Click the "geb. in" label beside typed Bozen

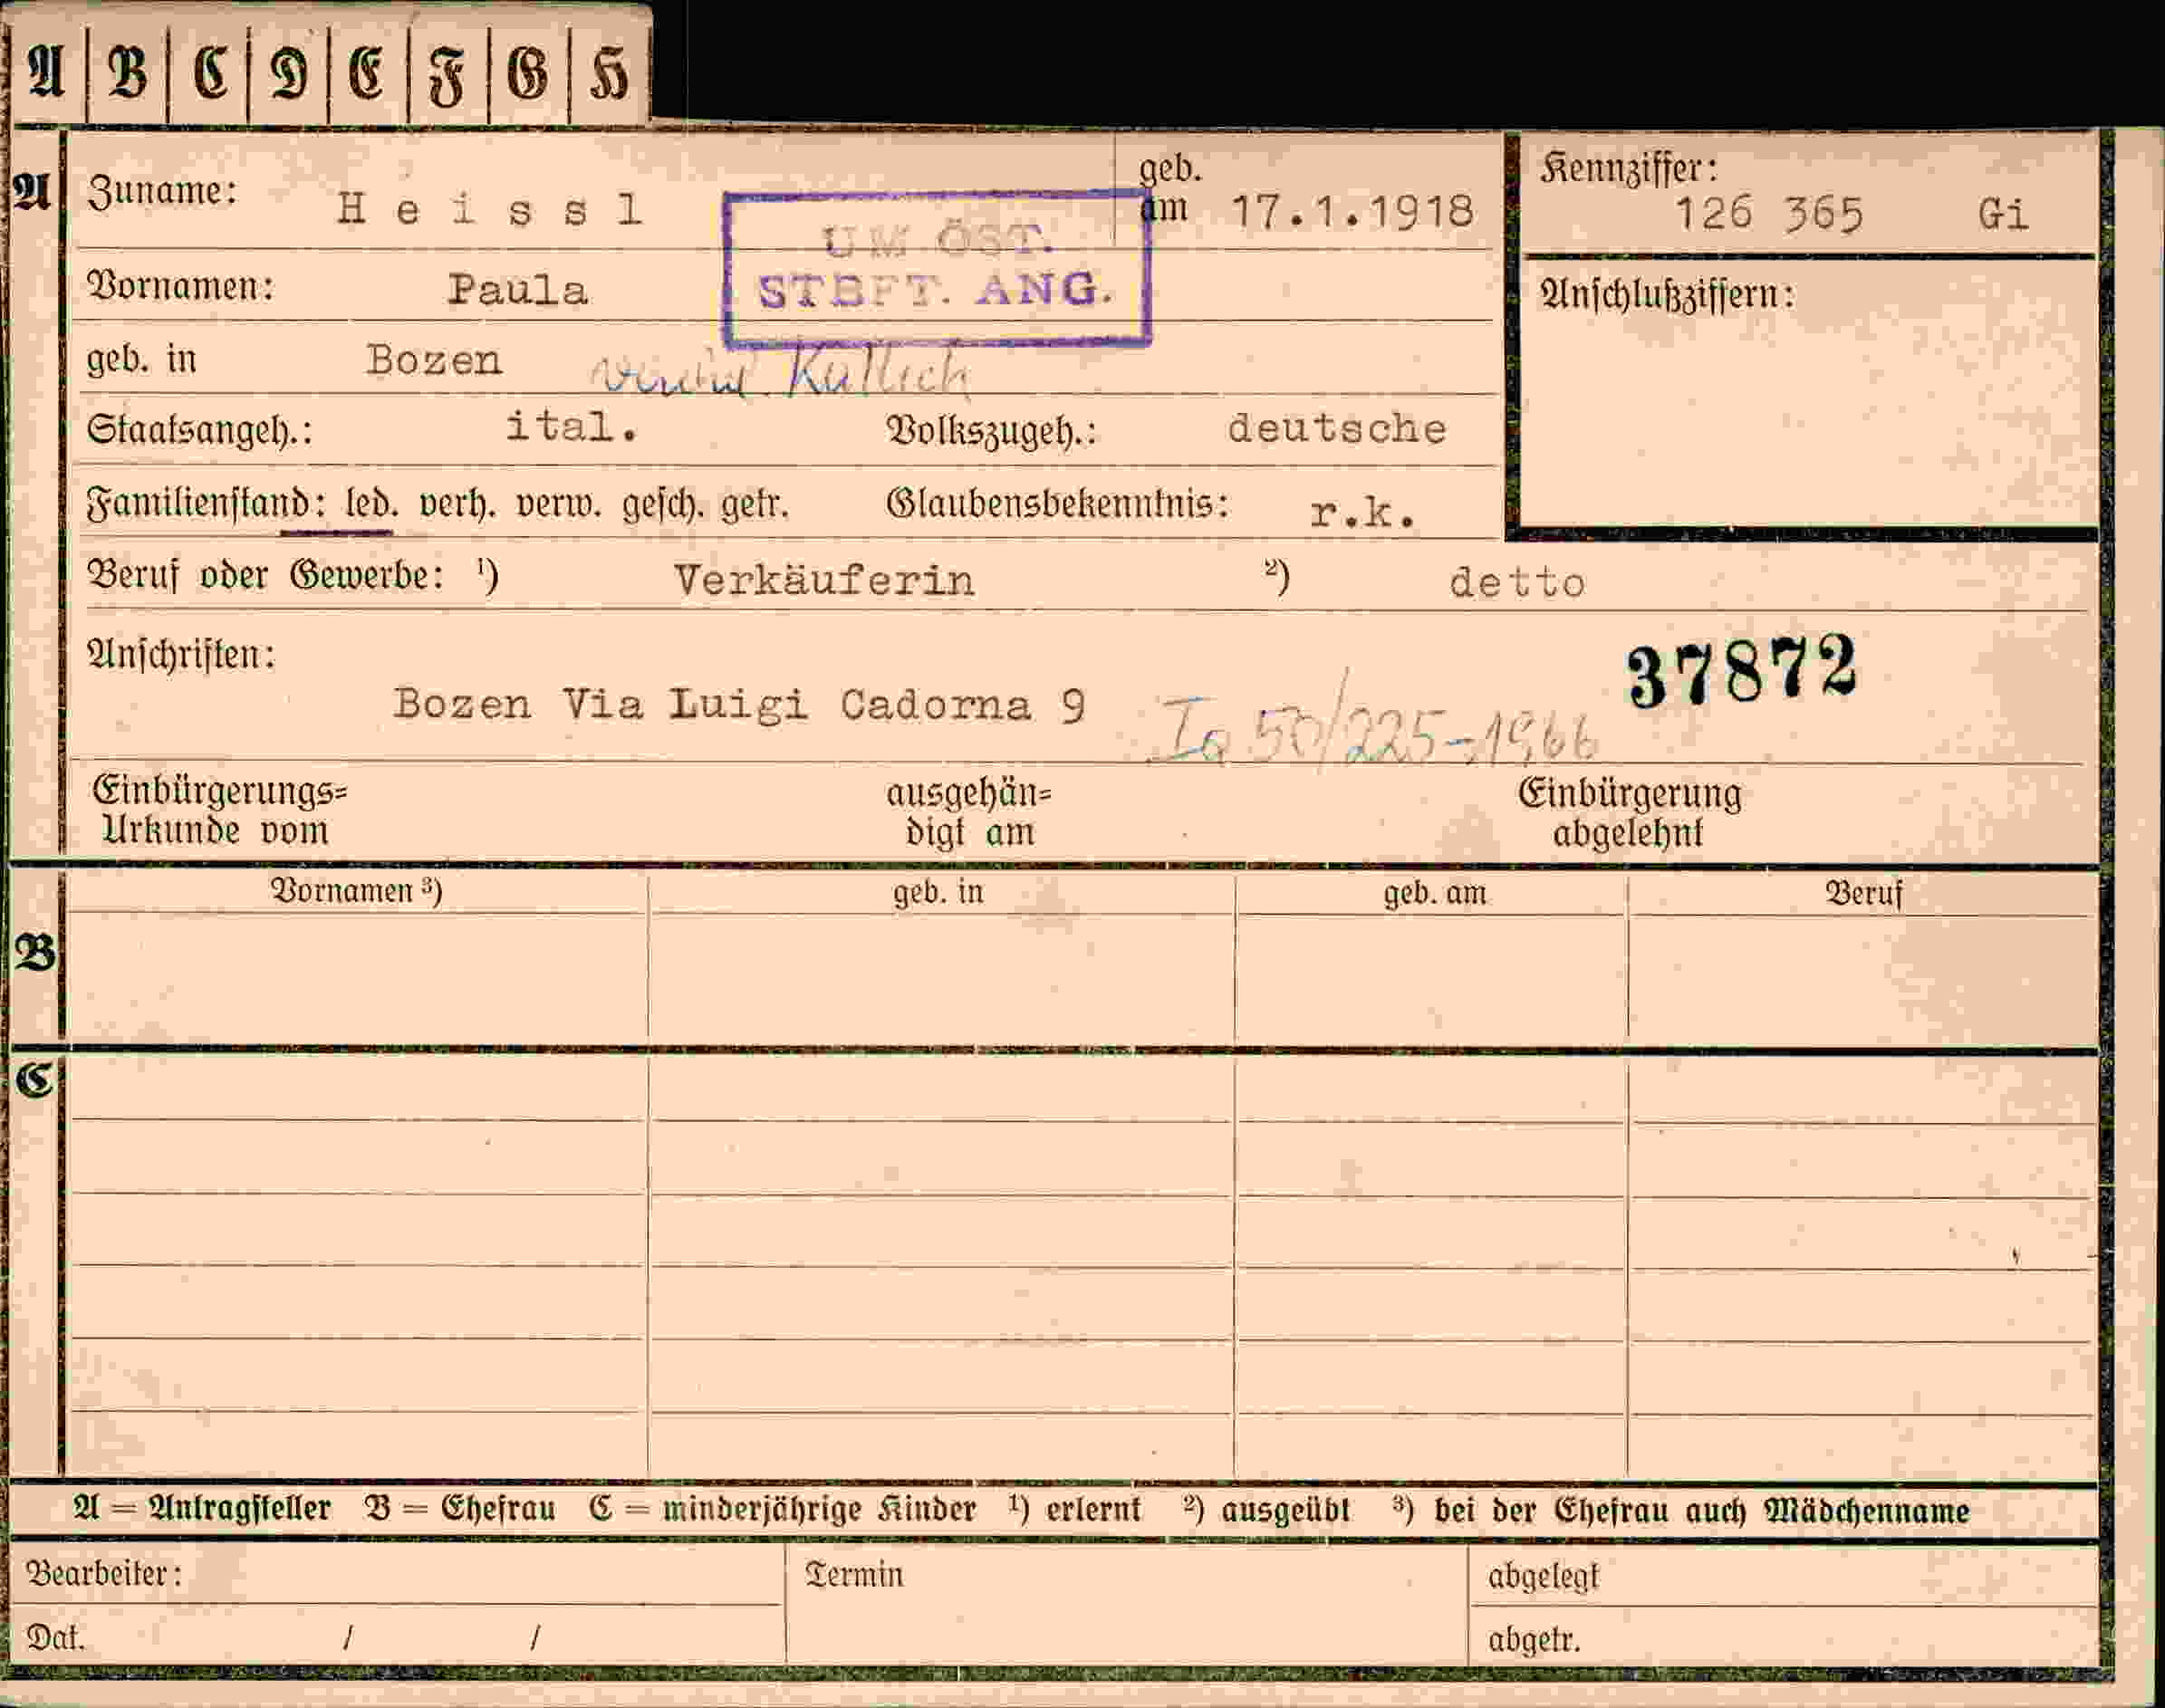coord(141,360)
